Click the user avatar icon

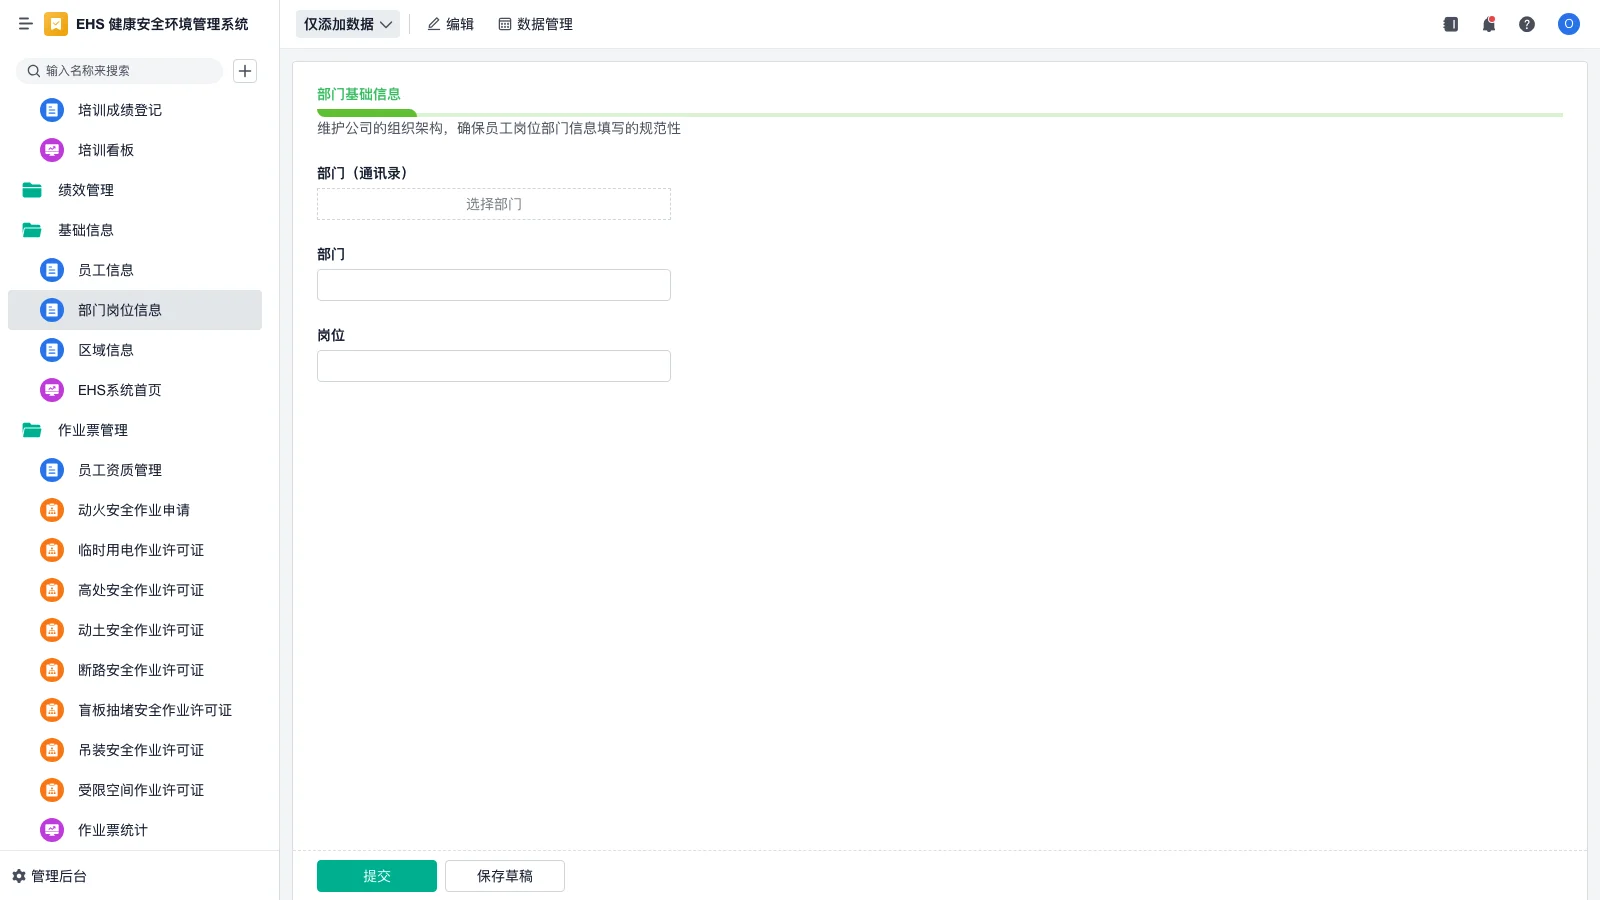pyautogui.click(x=1568, y=24)
